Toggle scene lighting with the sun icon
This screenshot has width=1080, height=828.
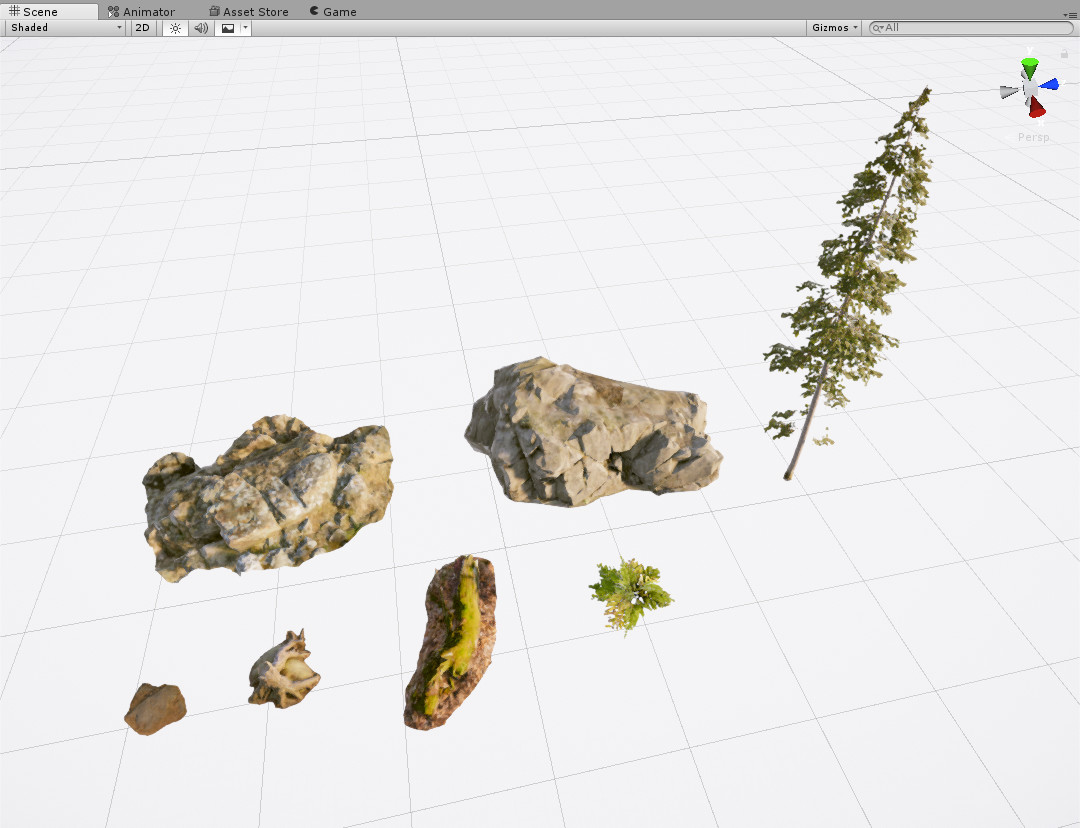(174, 27)
